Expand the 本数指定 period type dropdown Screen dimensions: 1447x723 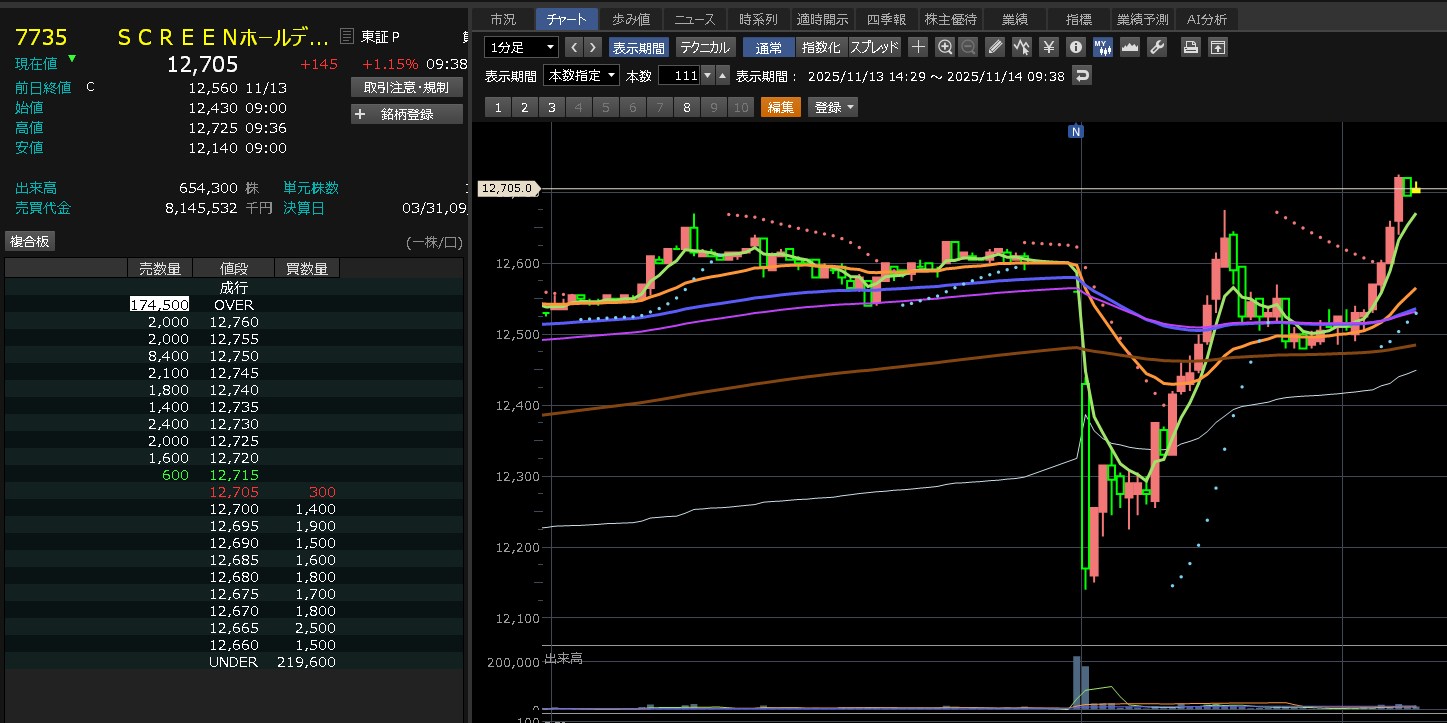580,76
